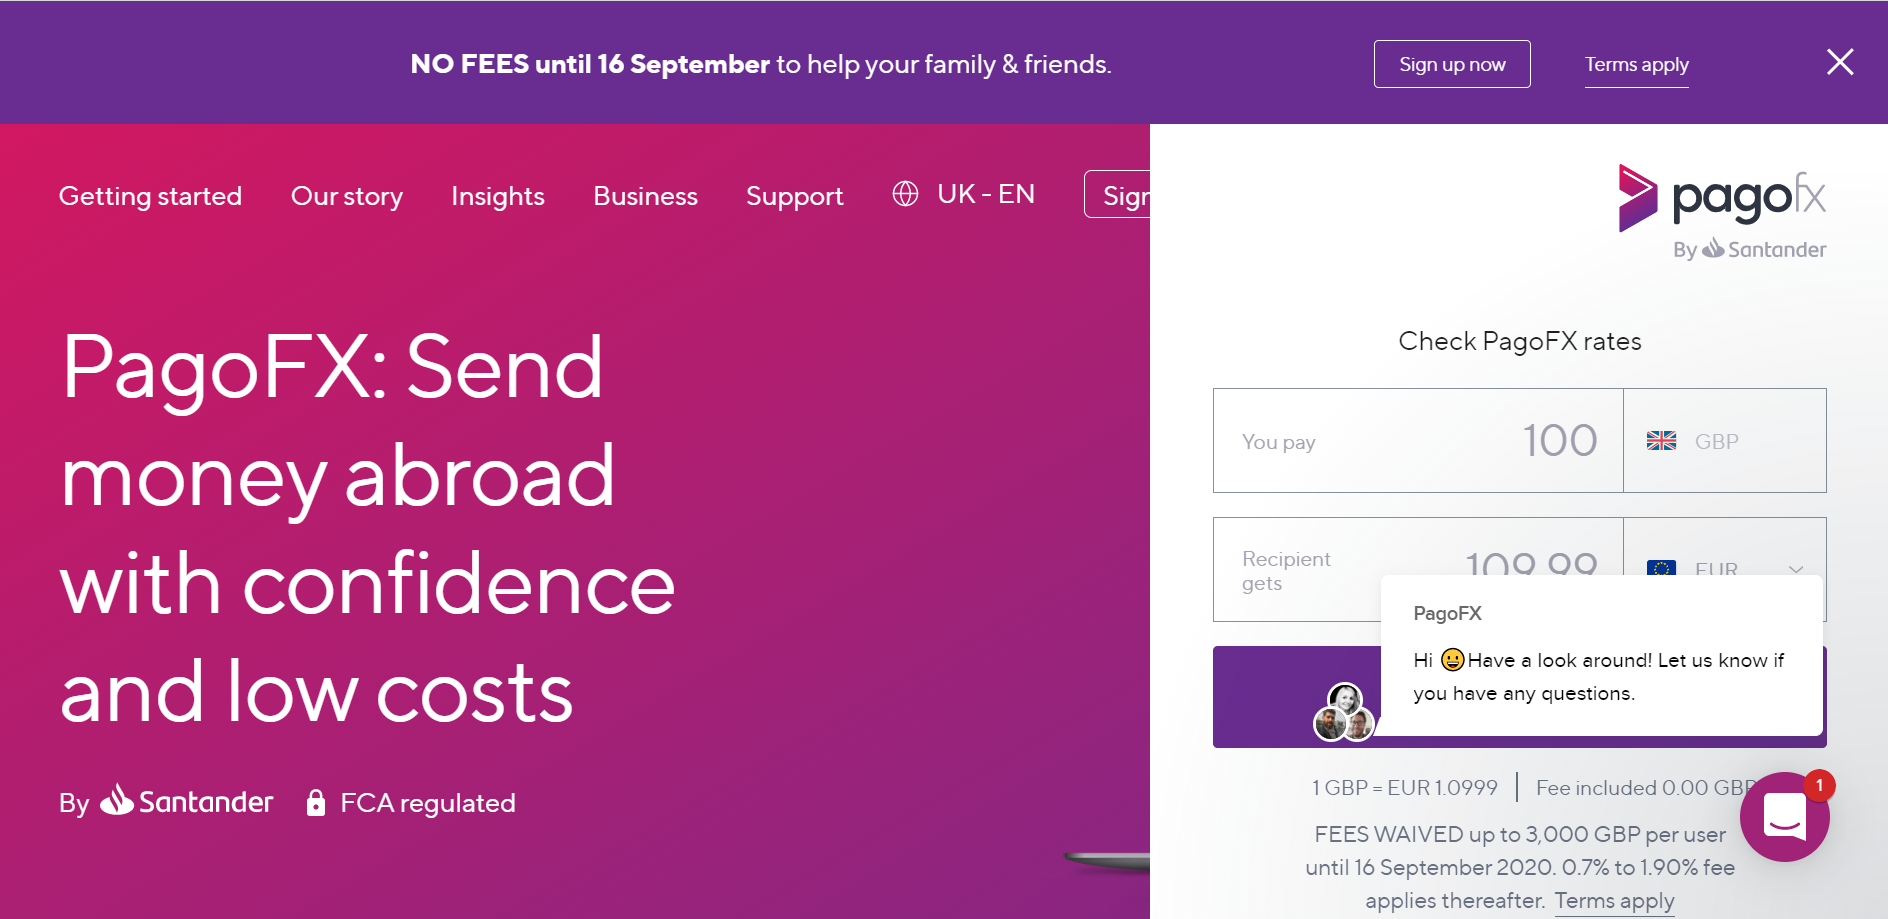Viewport: 1888px width, 919px height.
Task: Click the Santander flame logo in hero
Action: pos(117,799)
